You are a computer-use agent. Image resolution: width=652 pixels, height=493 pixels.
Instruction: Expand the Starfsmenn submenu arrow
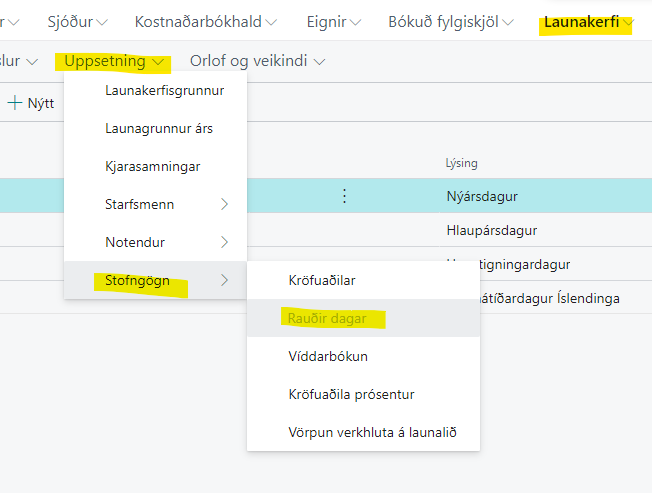pos(225,204)
